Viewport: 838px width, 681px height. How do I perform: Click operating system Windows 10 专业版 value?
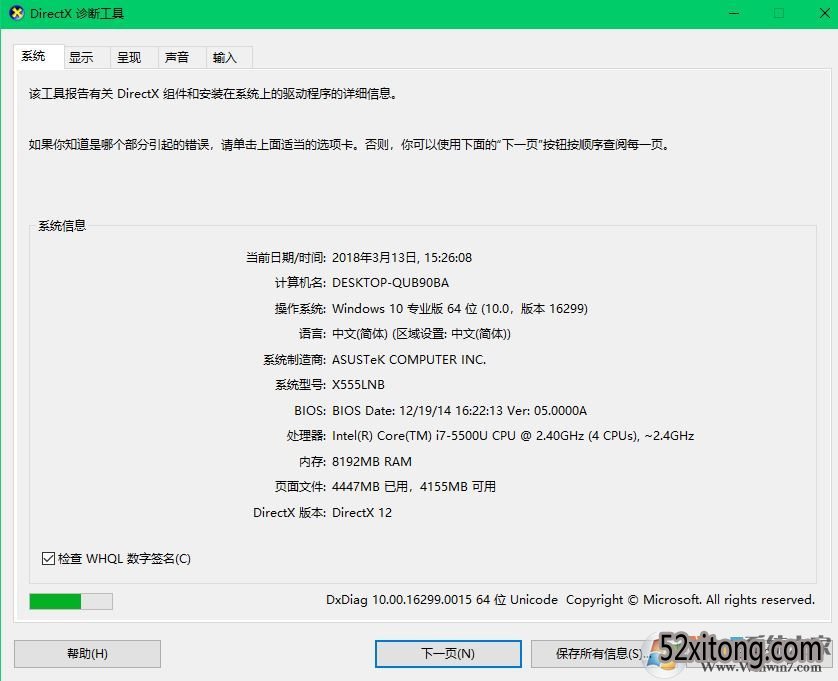pyautogui.click(x=460, y=308)
